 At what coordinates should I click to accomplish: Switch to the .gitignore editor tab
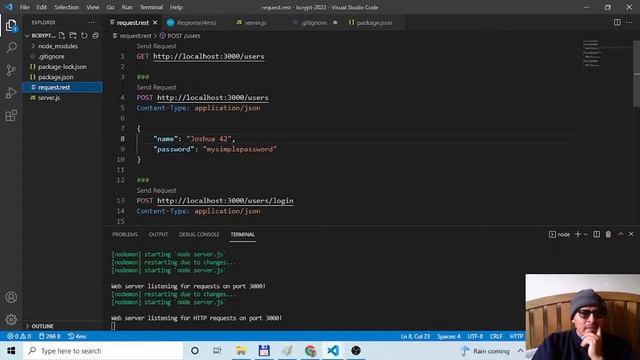point(313,22)
